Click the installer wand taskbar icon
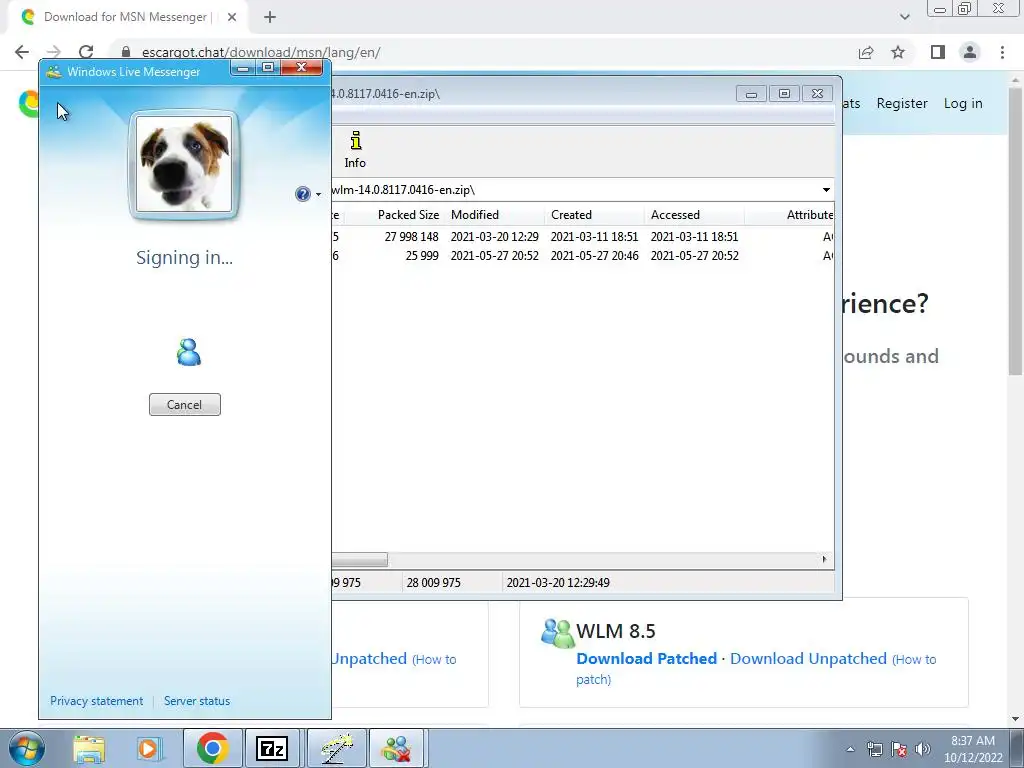Screen dimensions: 1024x768 click(336, 748)
